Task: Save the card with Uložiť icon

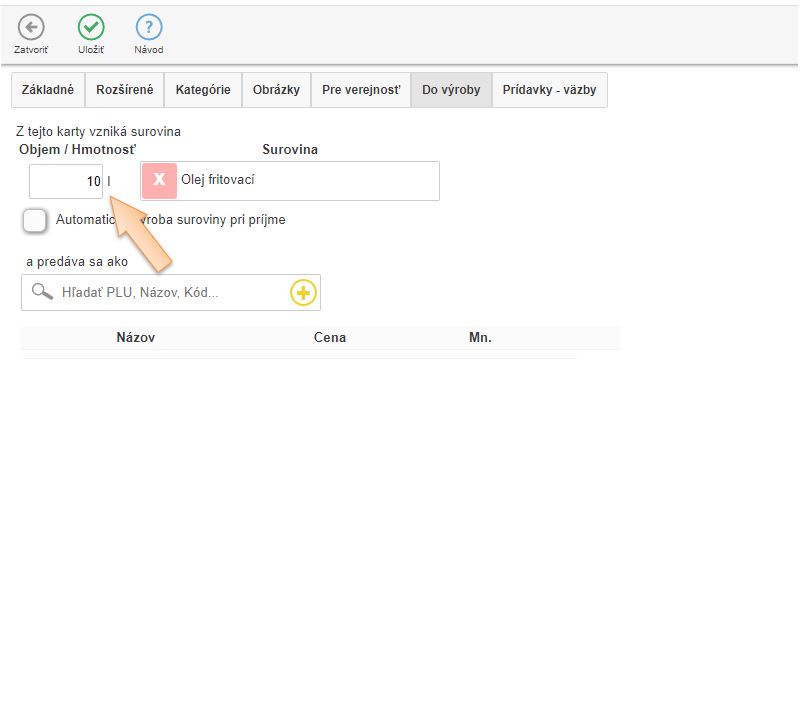Action: coord(91,28)
